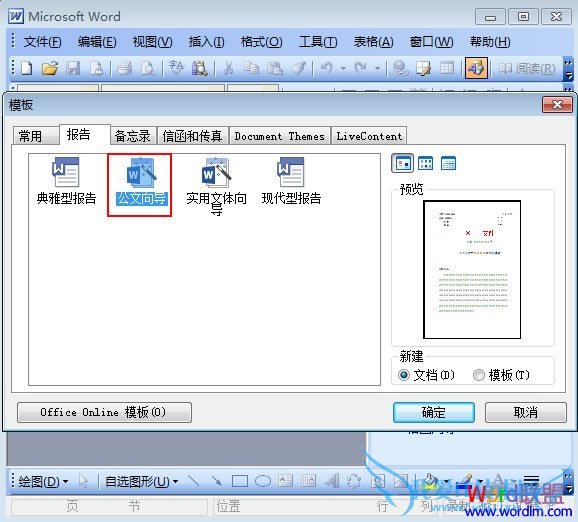Switch to details view in template dialog
This screenshot has width=578, height=522.
click(x=448, y=163)
